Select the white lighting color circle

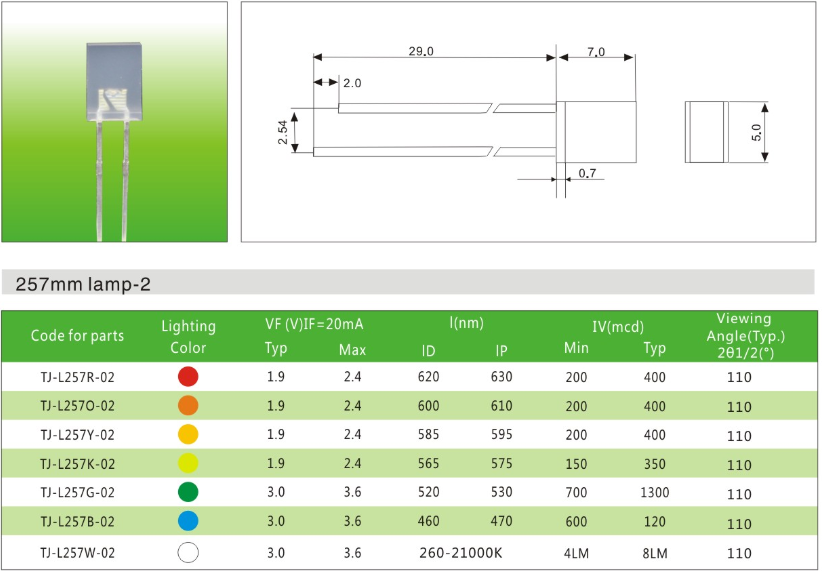click(x=188, y=552)
